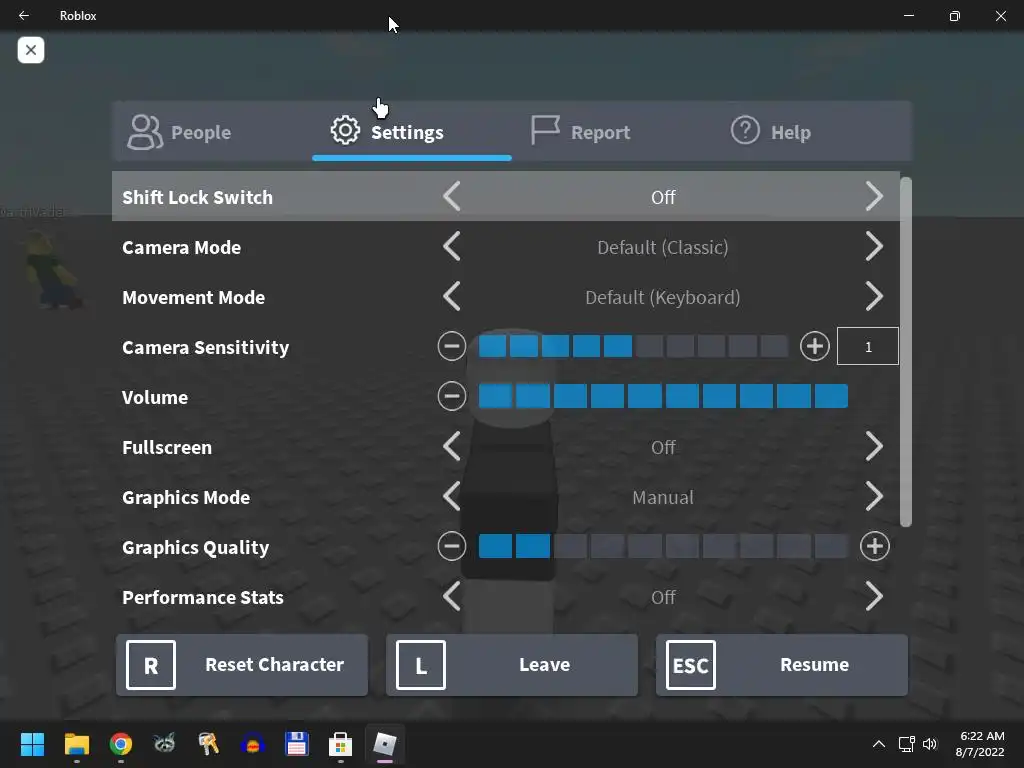Click the Reset Character button
The width and height of the screenshot is (1024, 768).
point(242,665)
